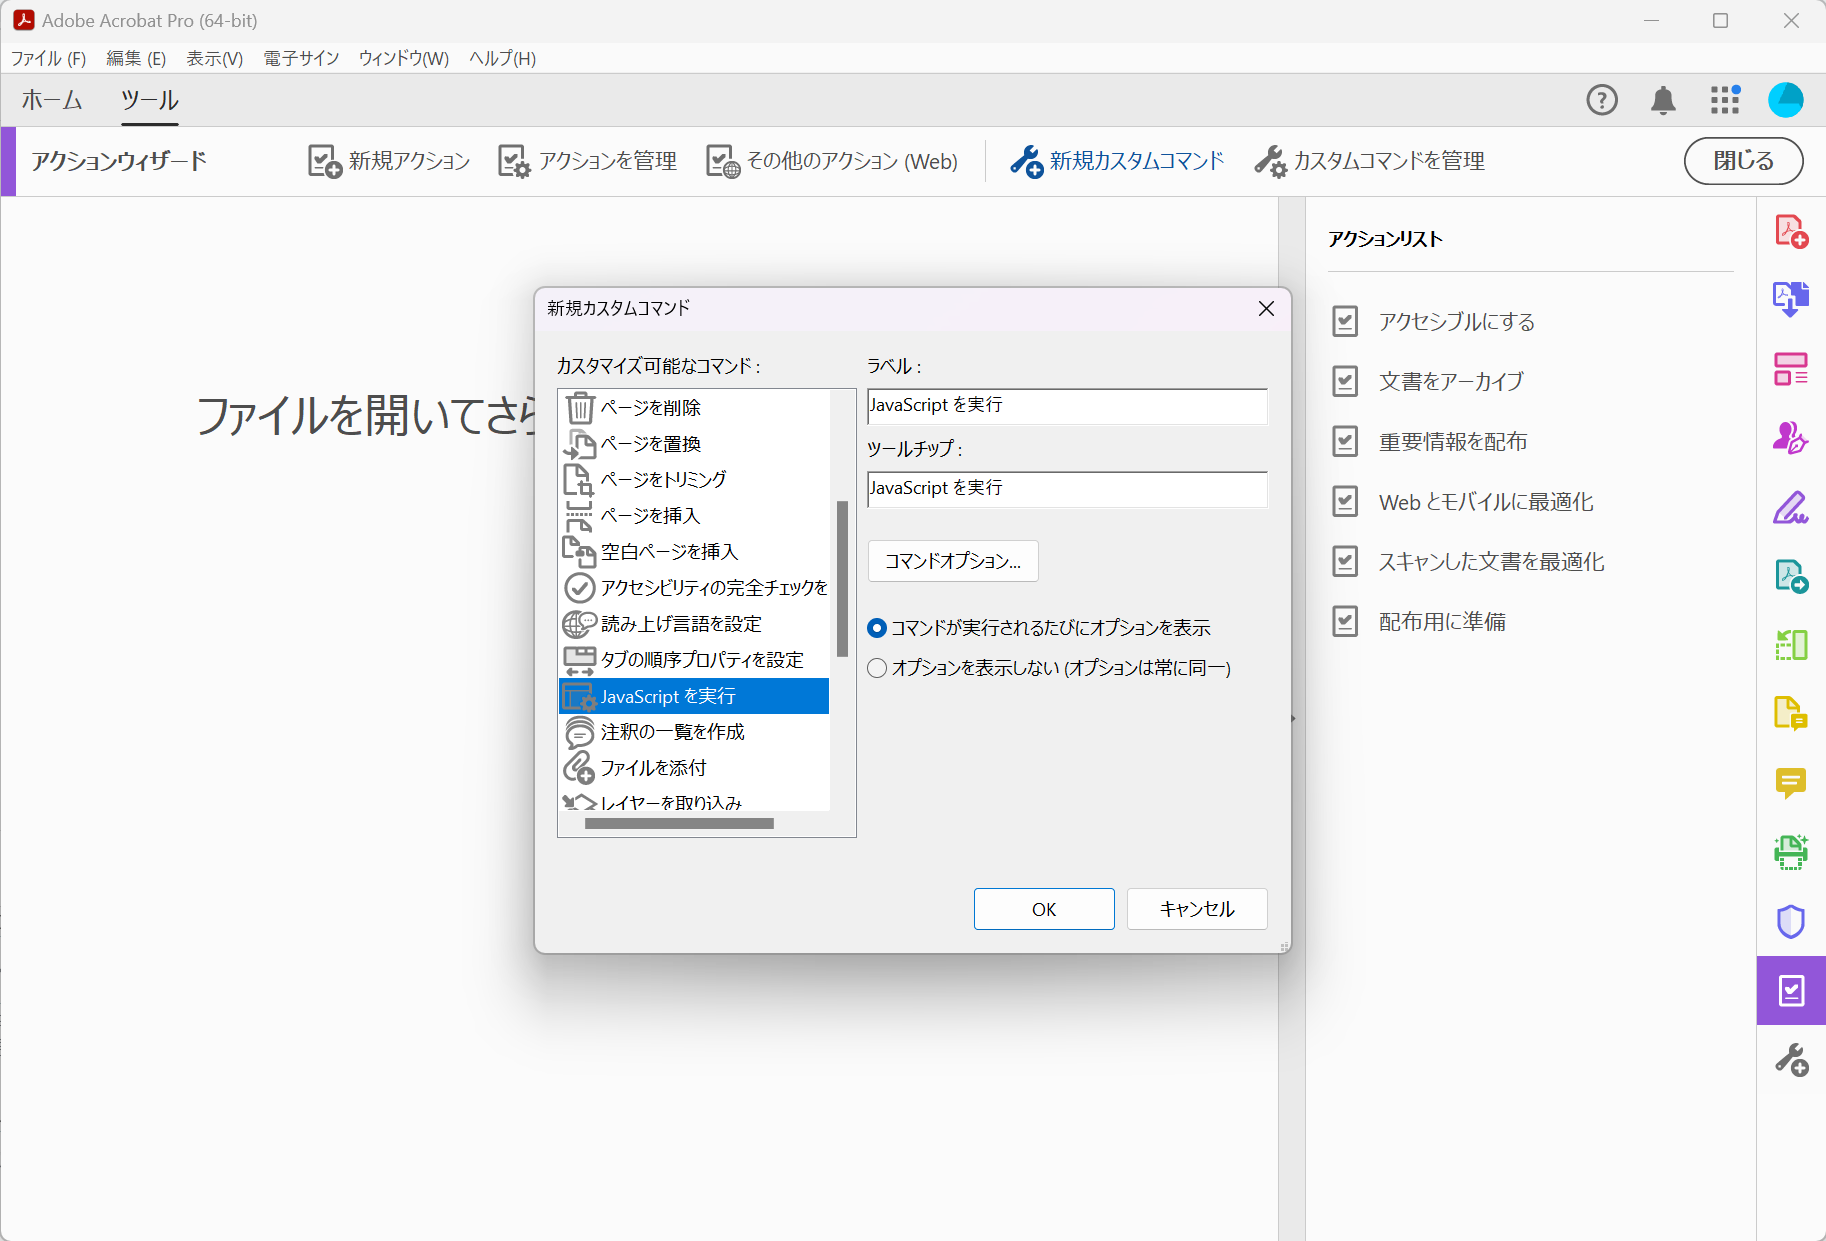Select オプションを表示しない radio button
Image resolution: width=1826 pixels, height=1241 pixels.
pyautogui.click(x=877, y=668)
